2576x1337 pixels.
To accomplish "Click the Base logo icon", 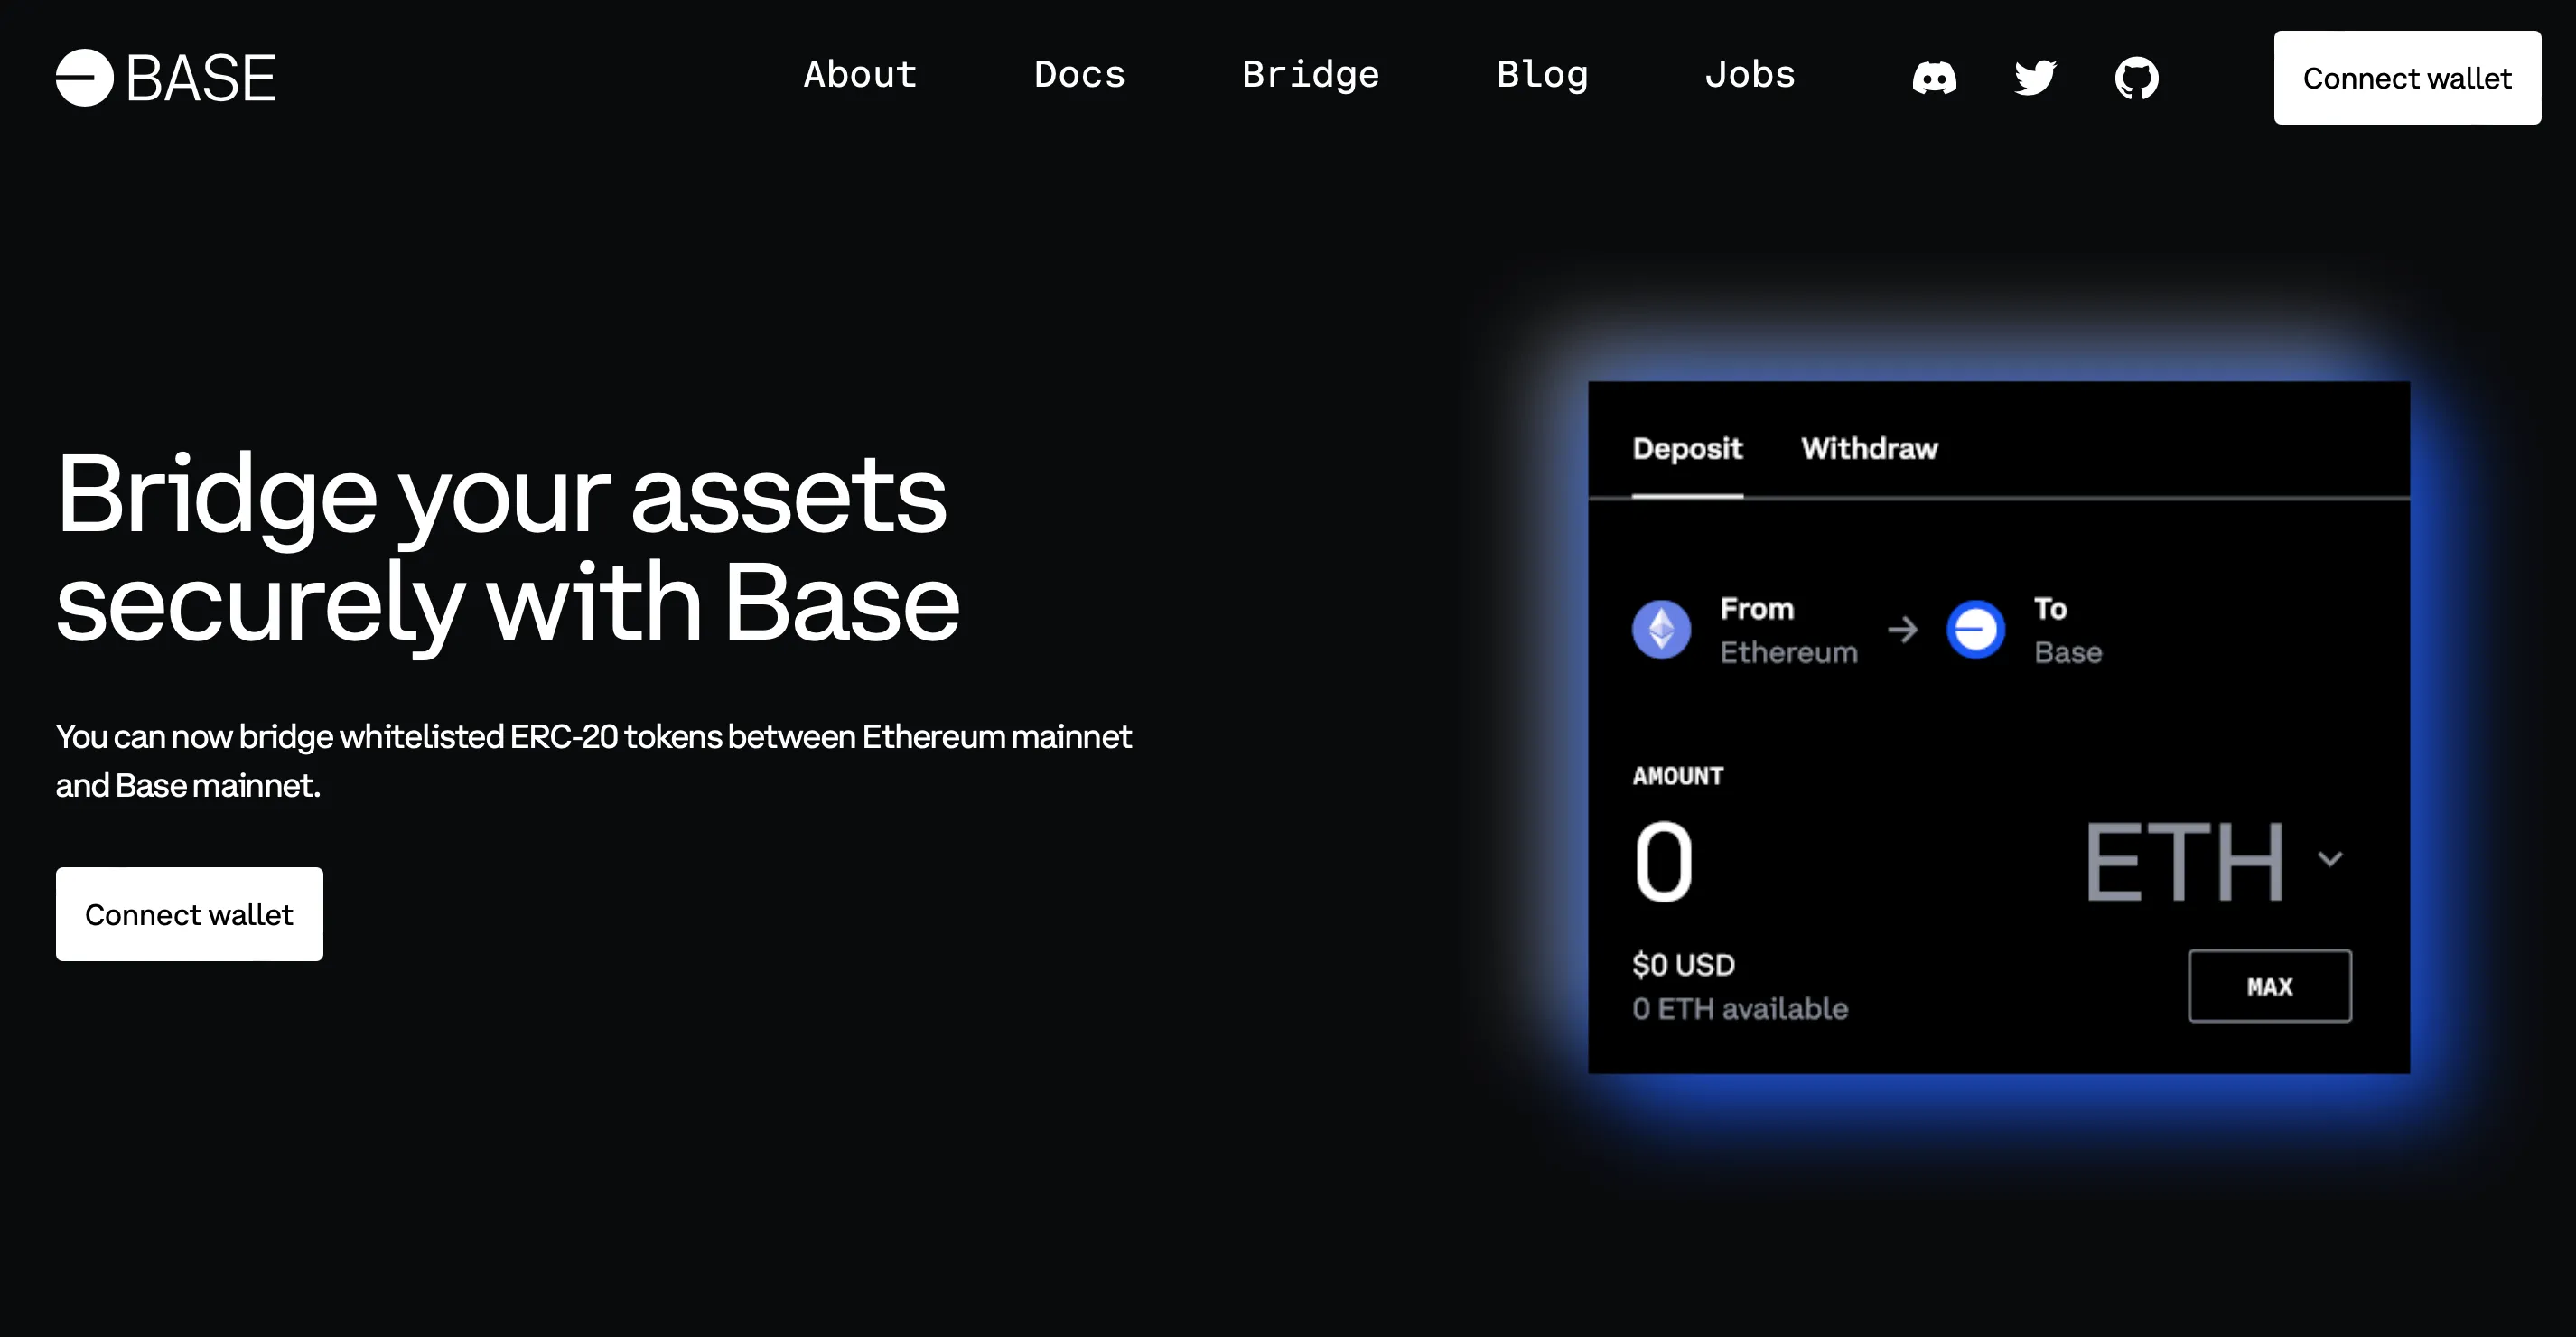I will (85, 78).
